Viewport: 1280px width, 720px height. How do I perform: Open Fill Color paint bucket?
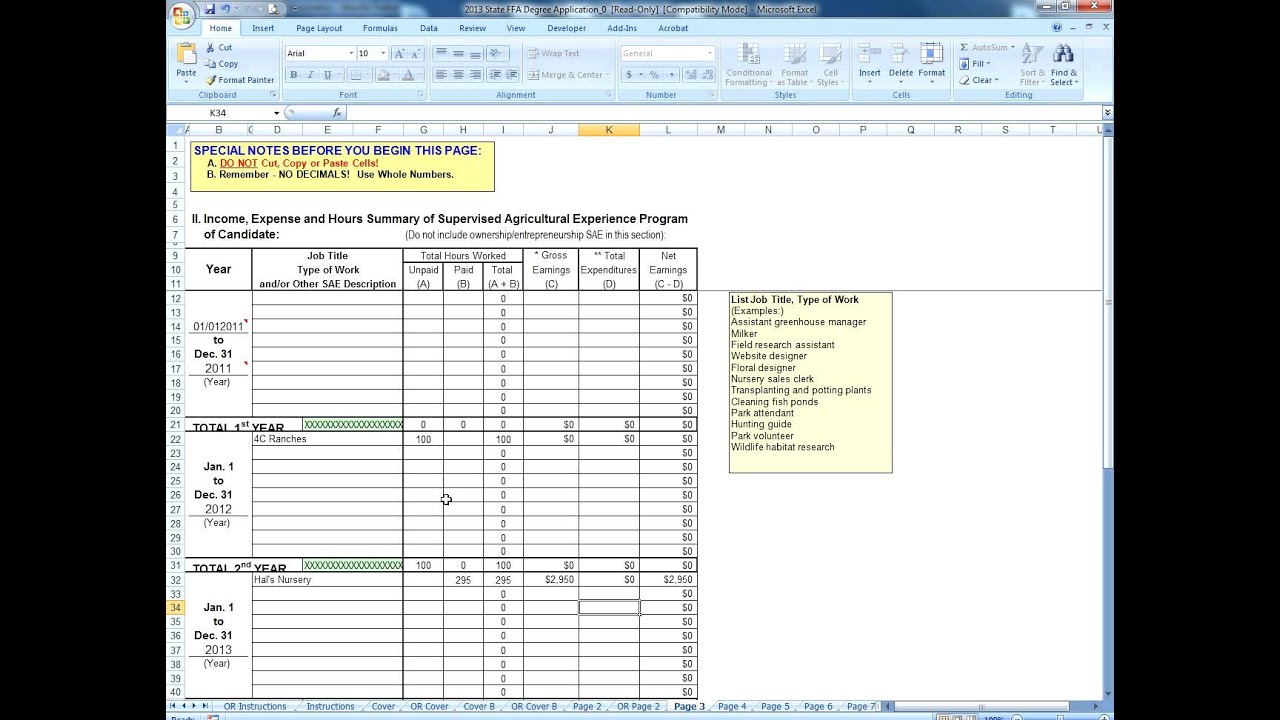[384, 75]
